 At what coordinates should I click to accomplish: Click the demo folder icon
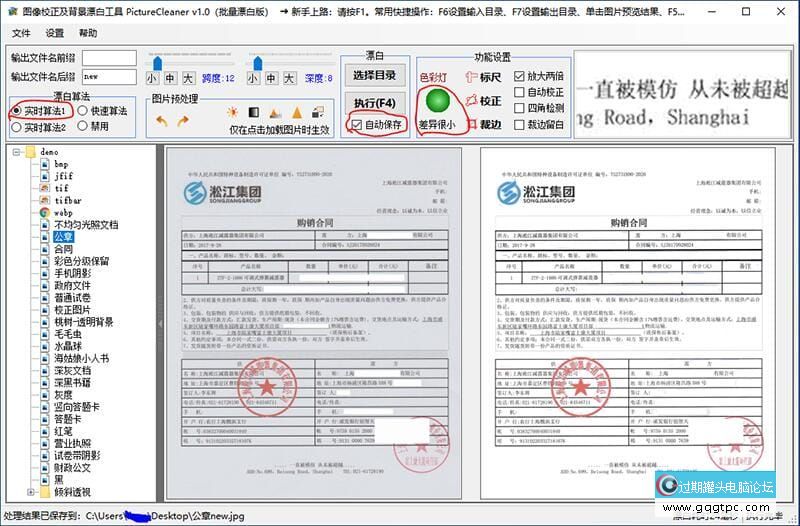(x=31, y=152)
